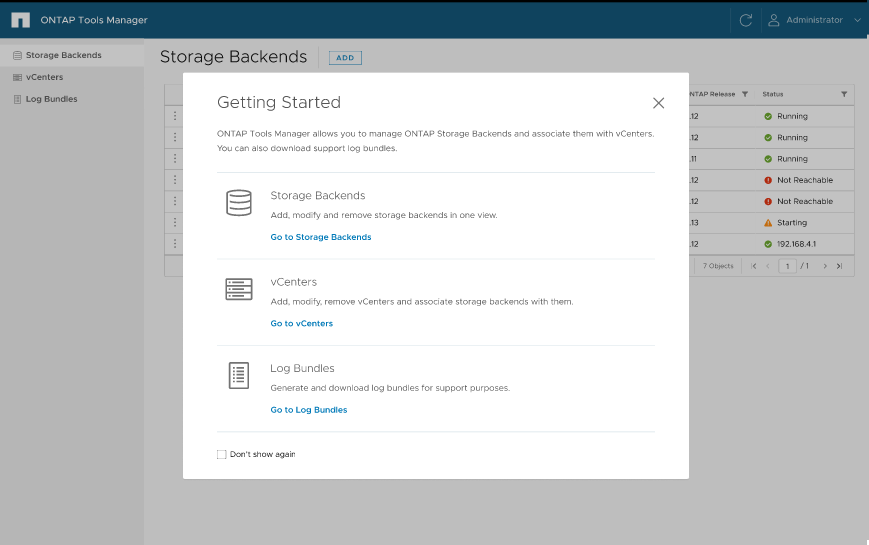Select Storage Backends in the sidebar
869x545 pixels.
coord(63,55)
